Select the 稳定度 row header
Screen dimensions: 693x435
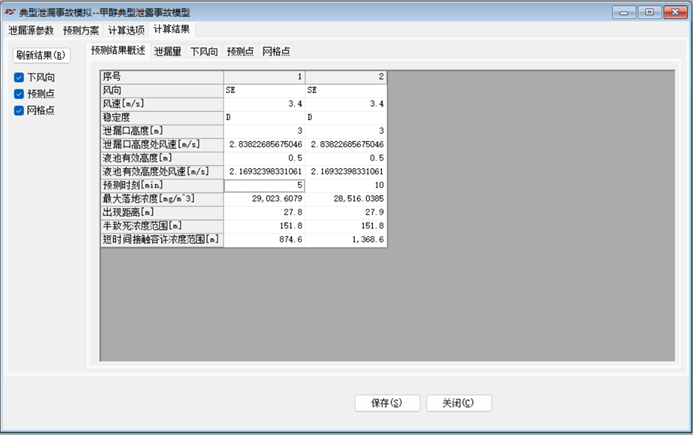[x=162, y=118]
